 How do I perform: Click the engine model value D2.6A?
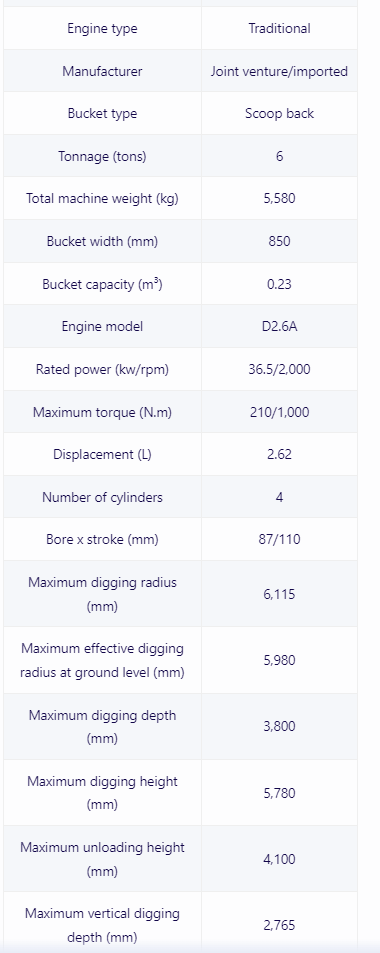tap(279, 326)
